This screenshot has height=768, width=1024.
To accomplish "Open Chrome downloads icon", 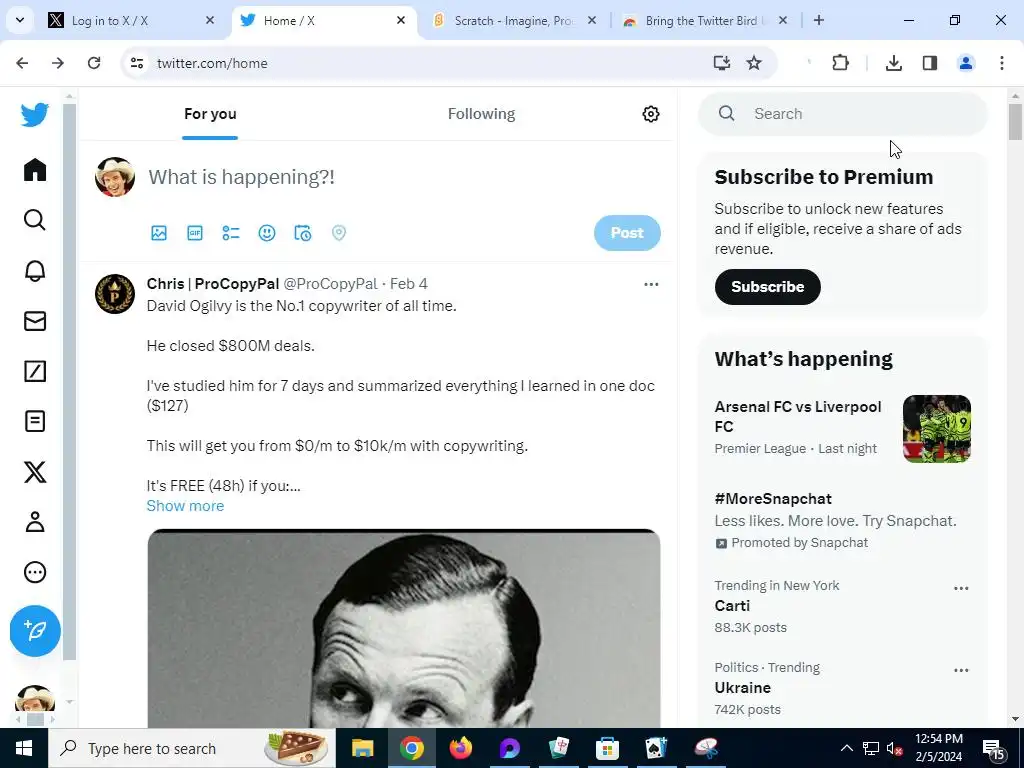I will [x=893, y=63].
